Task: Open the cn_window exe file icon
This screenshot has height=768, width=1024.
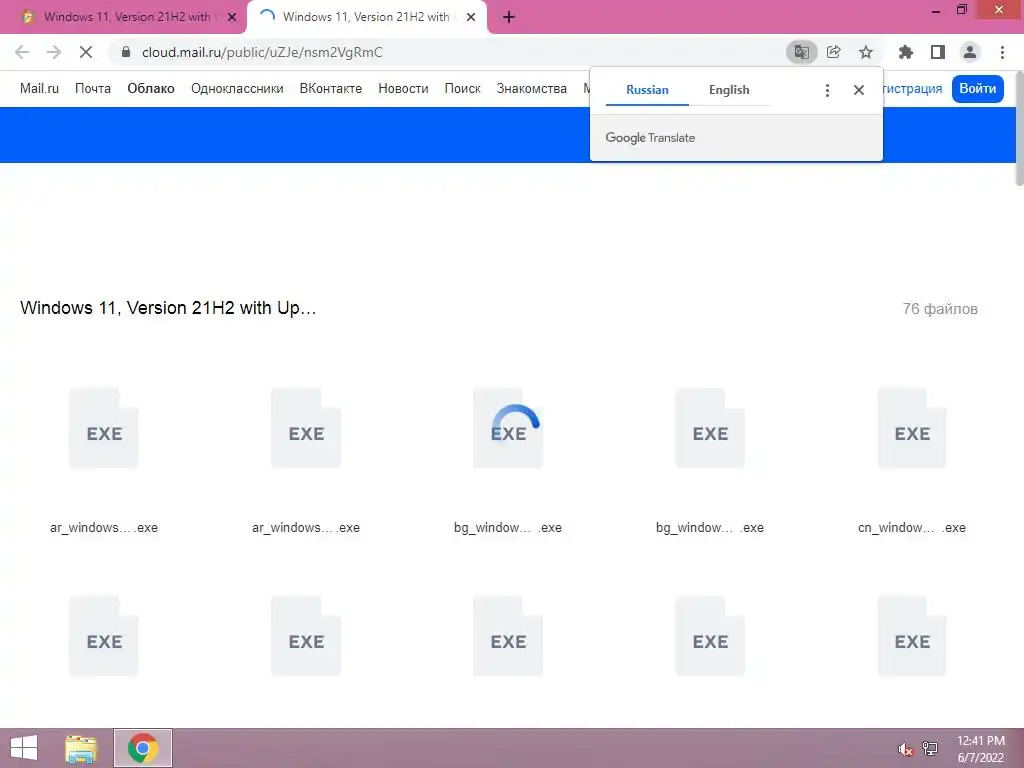Action: 912,428
